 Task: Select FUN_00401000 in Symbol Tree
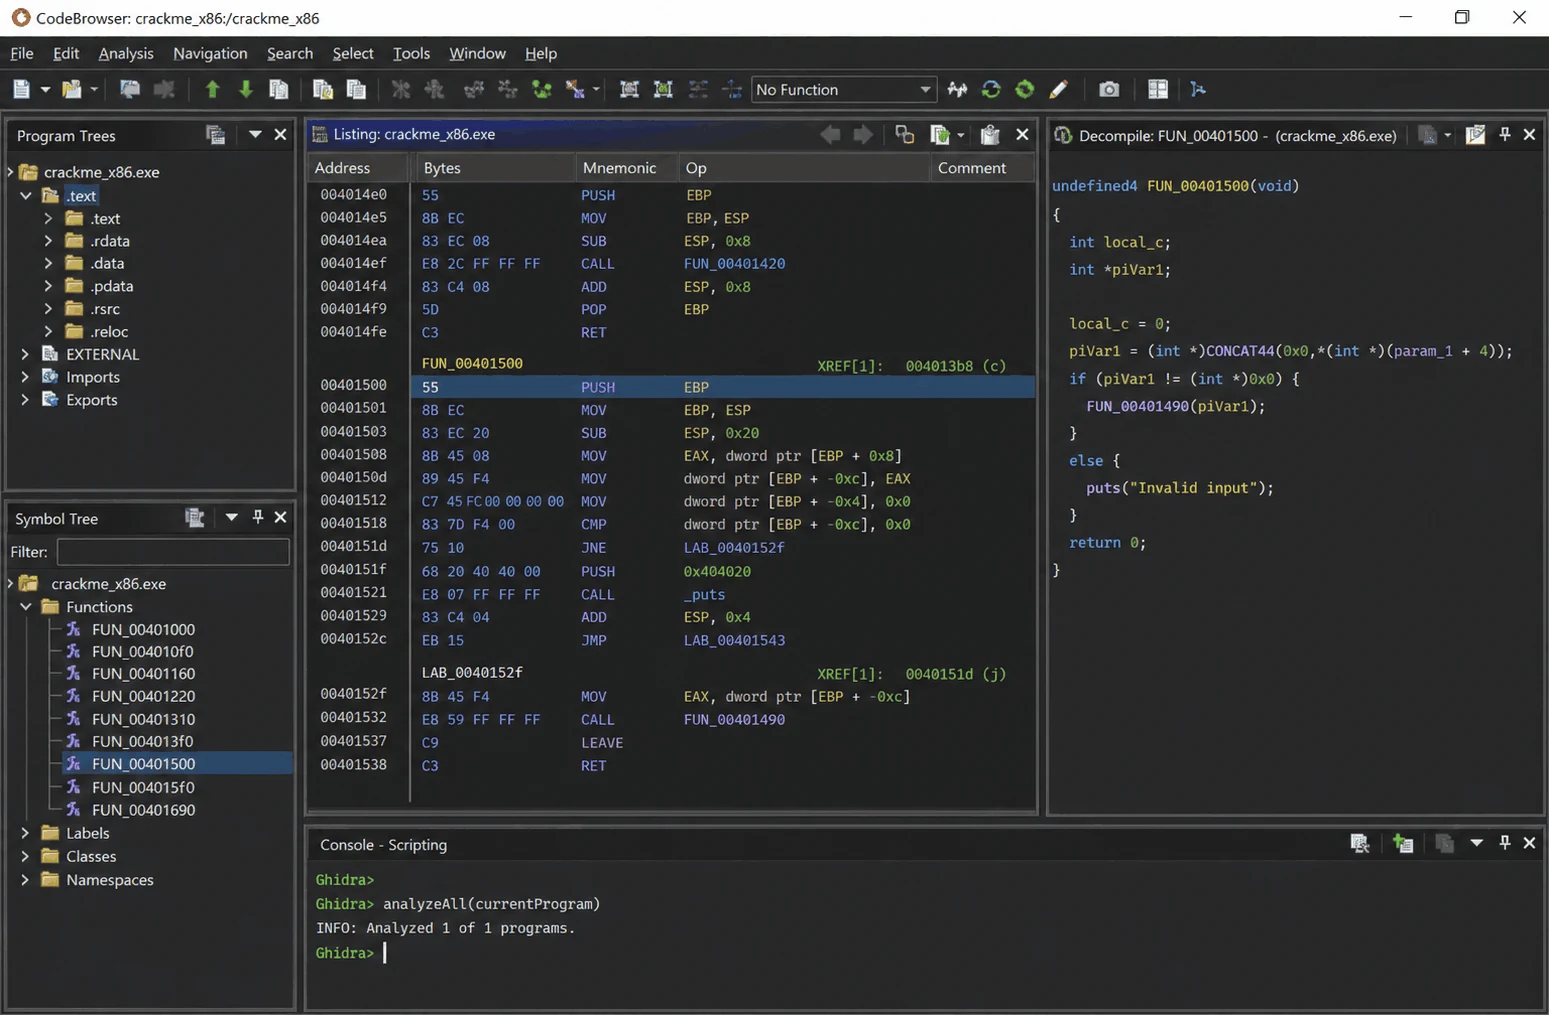[143, 629]
